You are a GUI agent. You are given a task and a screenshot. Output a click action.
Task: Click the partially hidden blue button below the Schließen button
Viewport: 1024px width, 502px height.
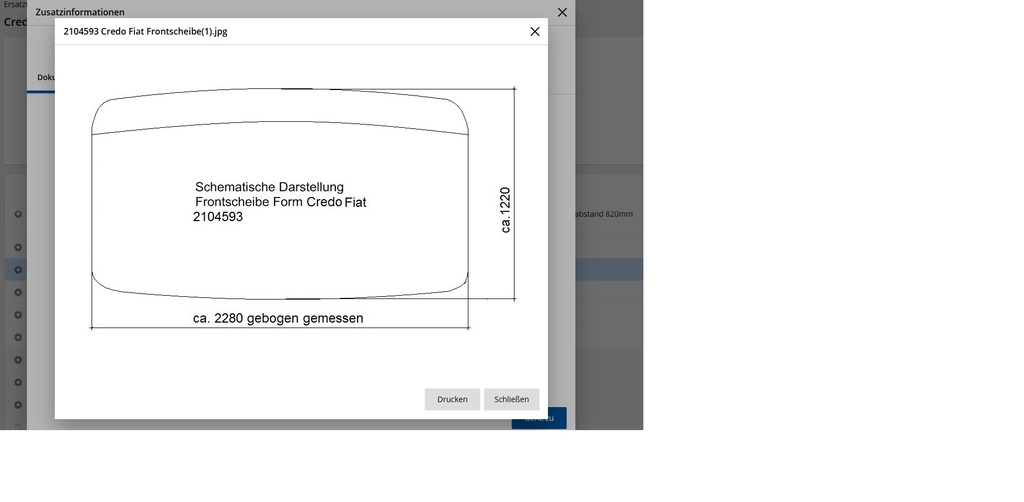[x=539, y=418]
